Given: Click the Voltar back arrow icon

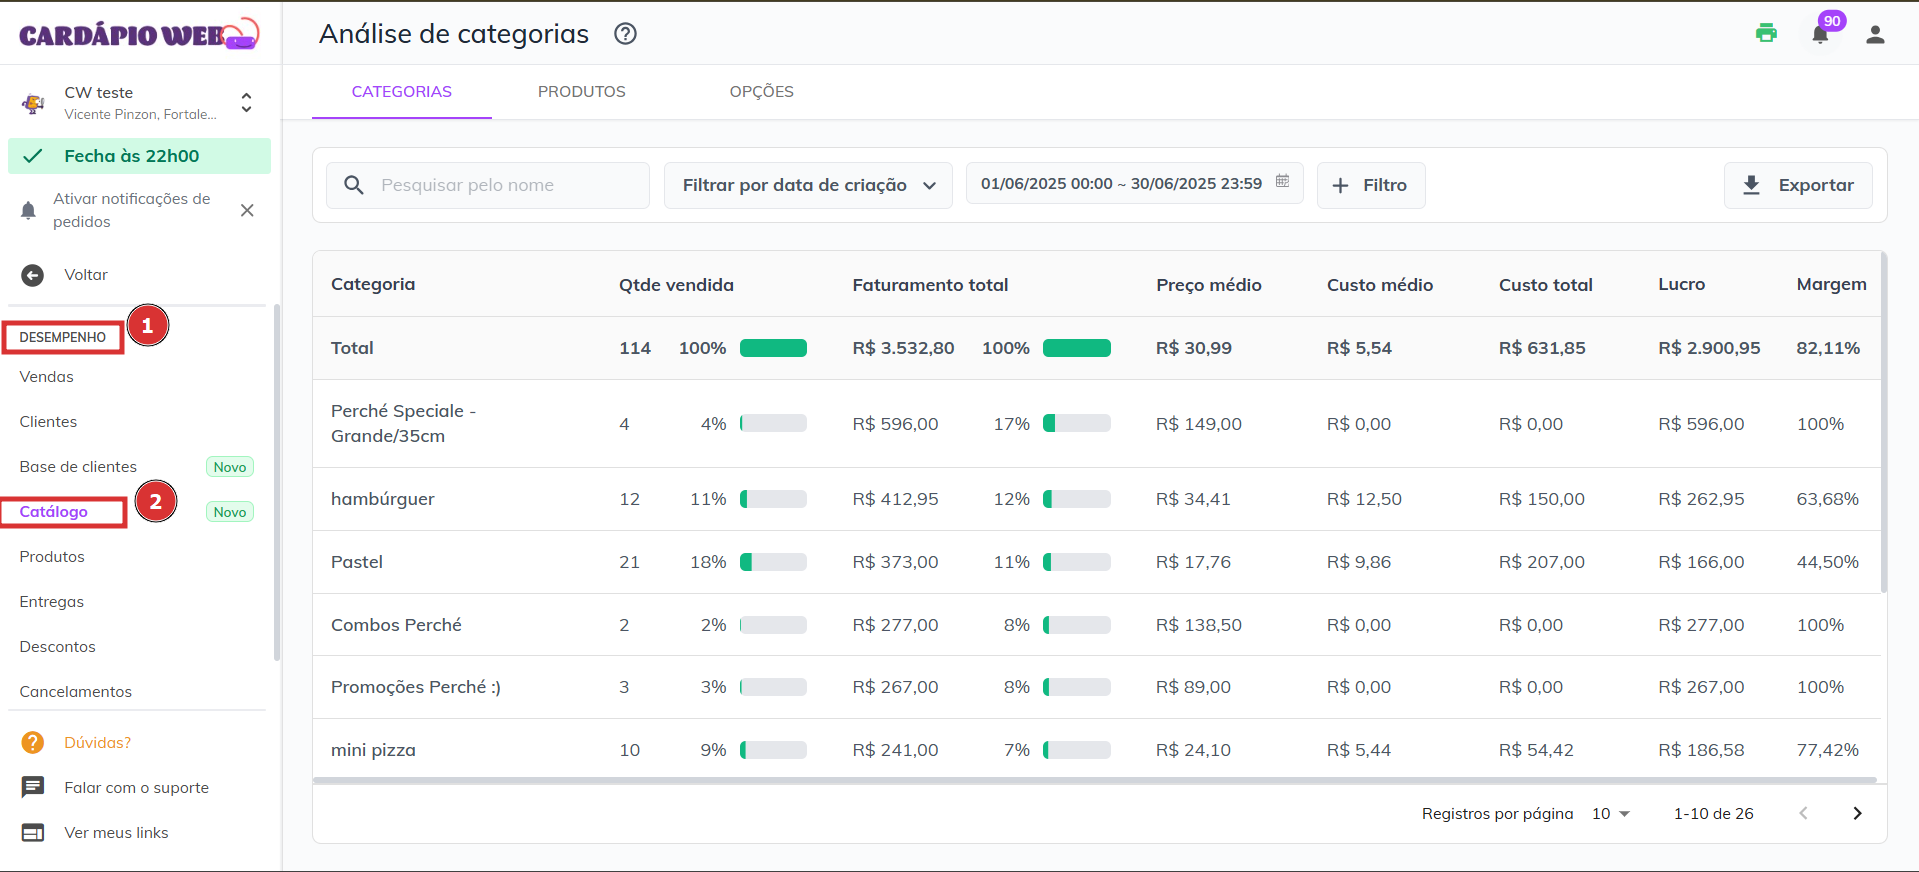Looking at the screenshot, I should (33, 275).
